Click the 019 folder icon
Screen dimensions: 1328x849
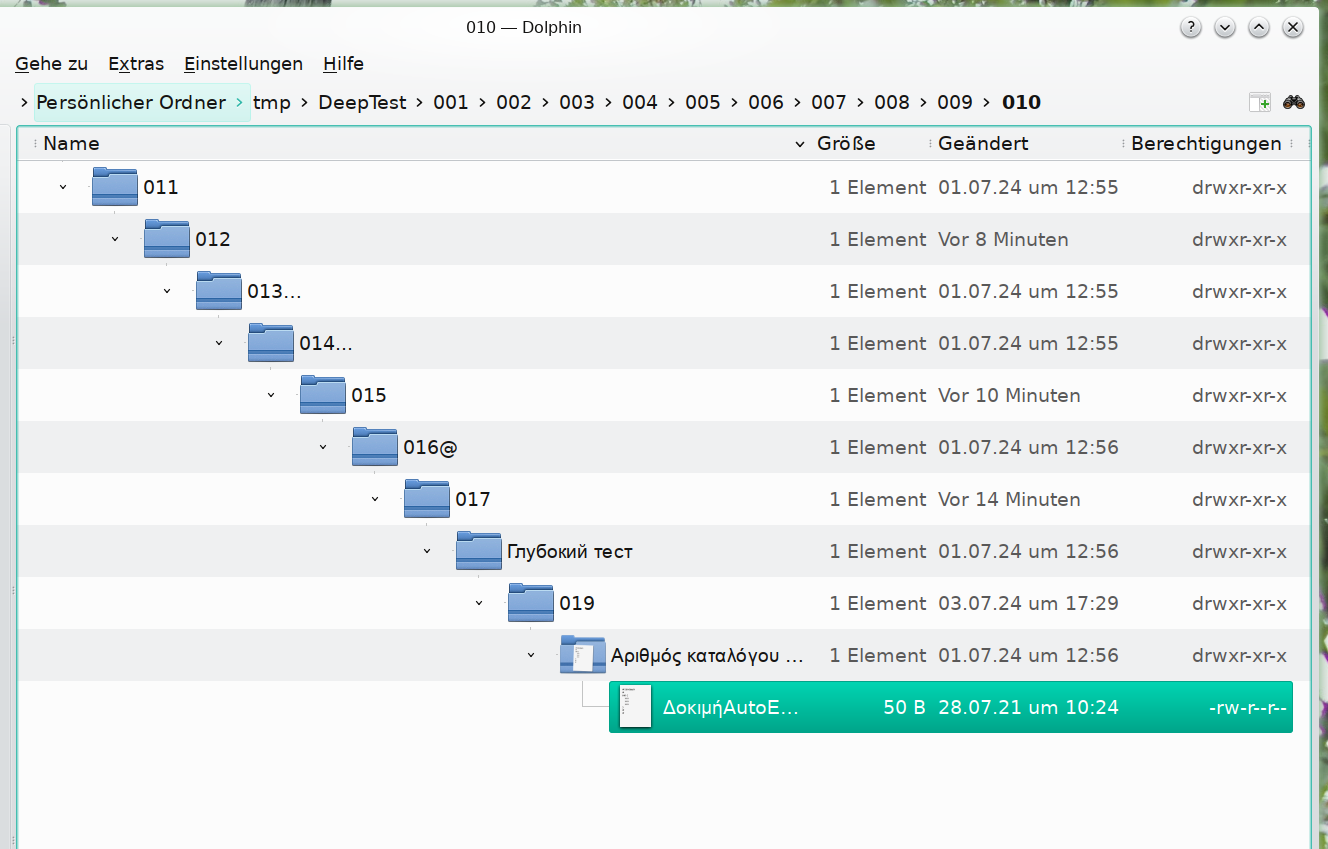tap(531, 603)
